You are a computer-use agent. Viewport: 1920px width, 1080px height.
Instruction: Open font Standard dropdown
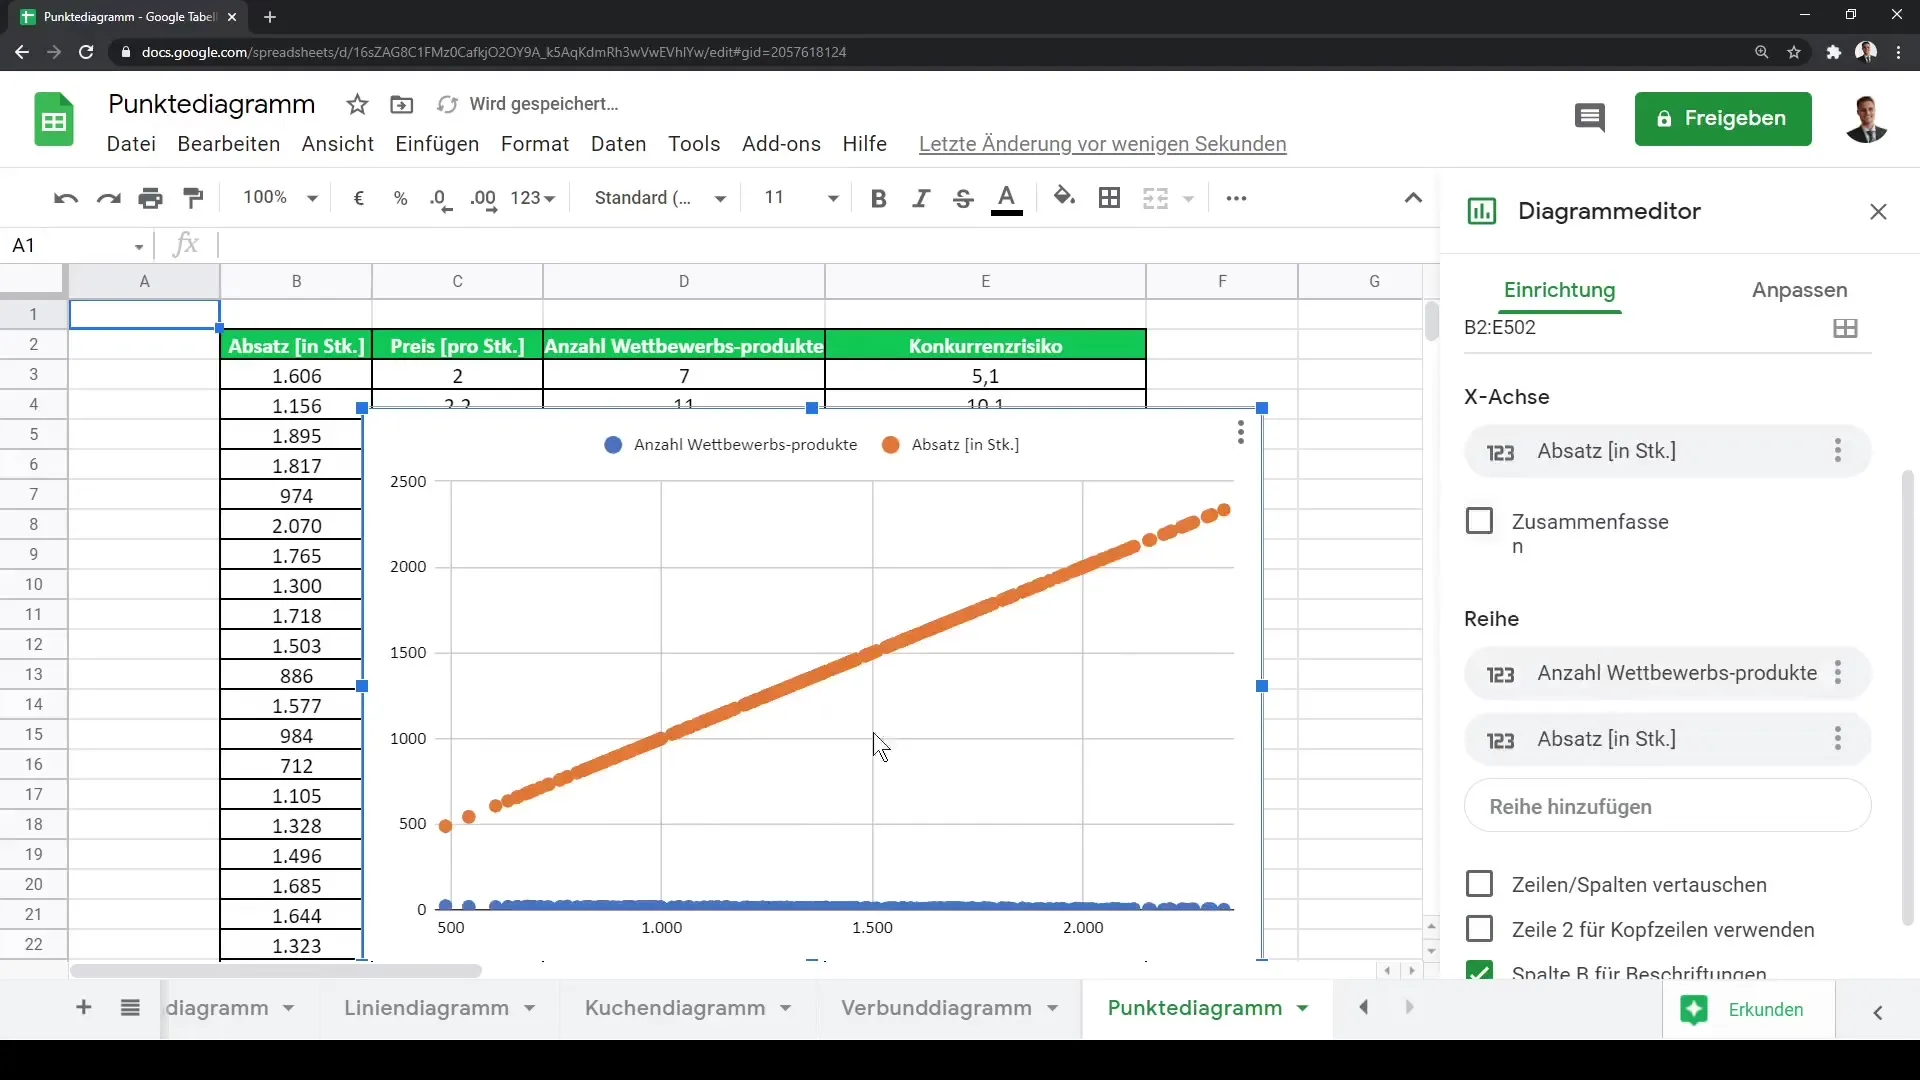point(660,198)
